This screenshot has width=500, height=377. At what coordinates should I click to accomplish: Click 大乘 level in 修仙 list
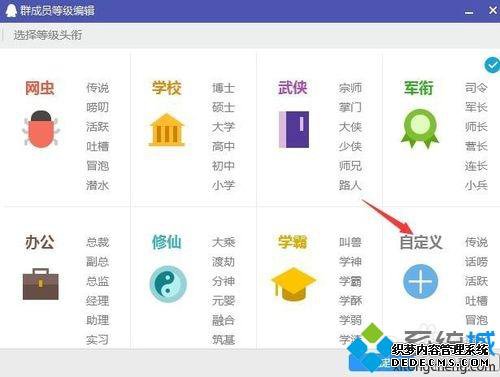(x=223, y=242)
